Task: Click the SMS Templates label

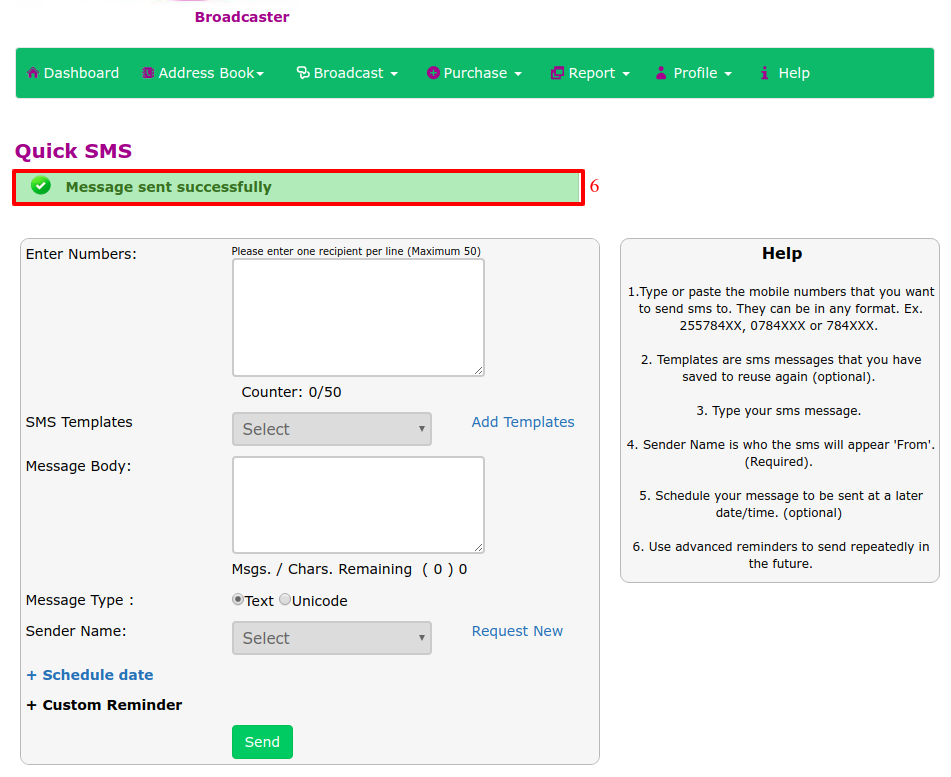Action: click(x=79, y=422)
